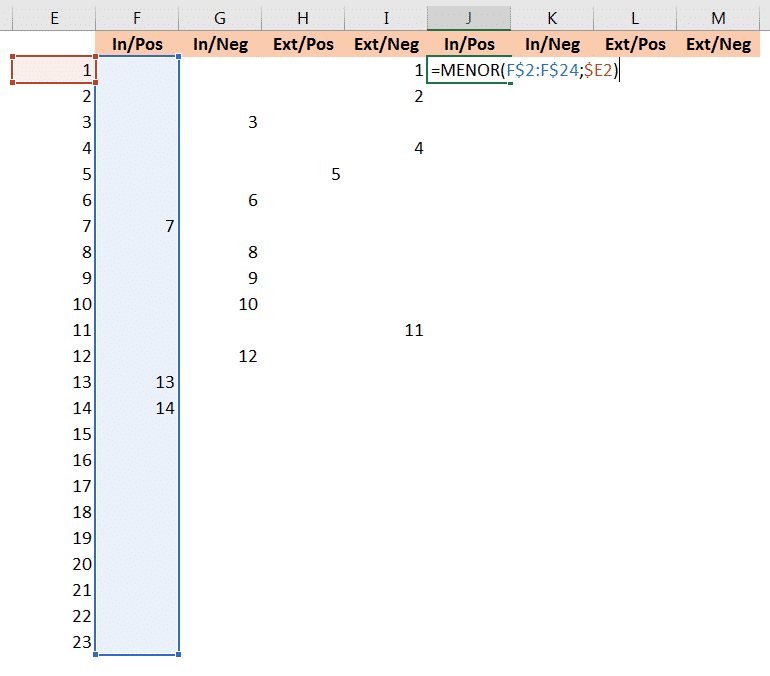The width and height of the screenshot is (770, 676).
Task: Select column header J
Action: [x=468, y=18]
